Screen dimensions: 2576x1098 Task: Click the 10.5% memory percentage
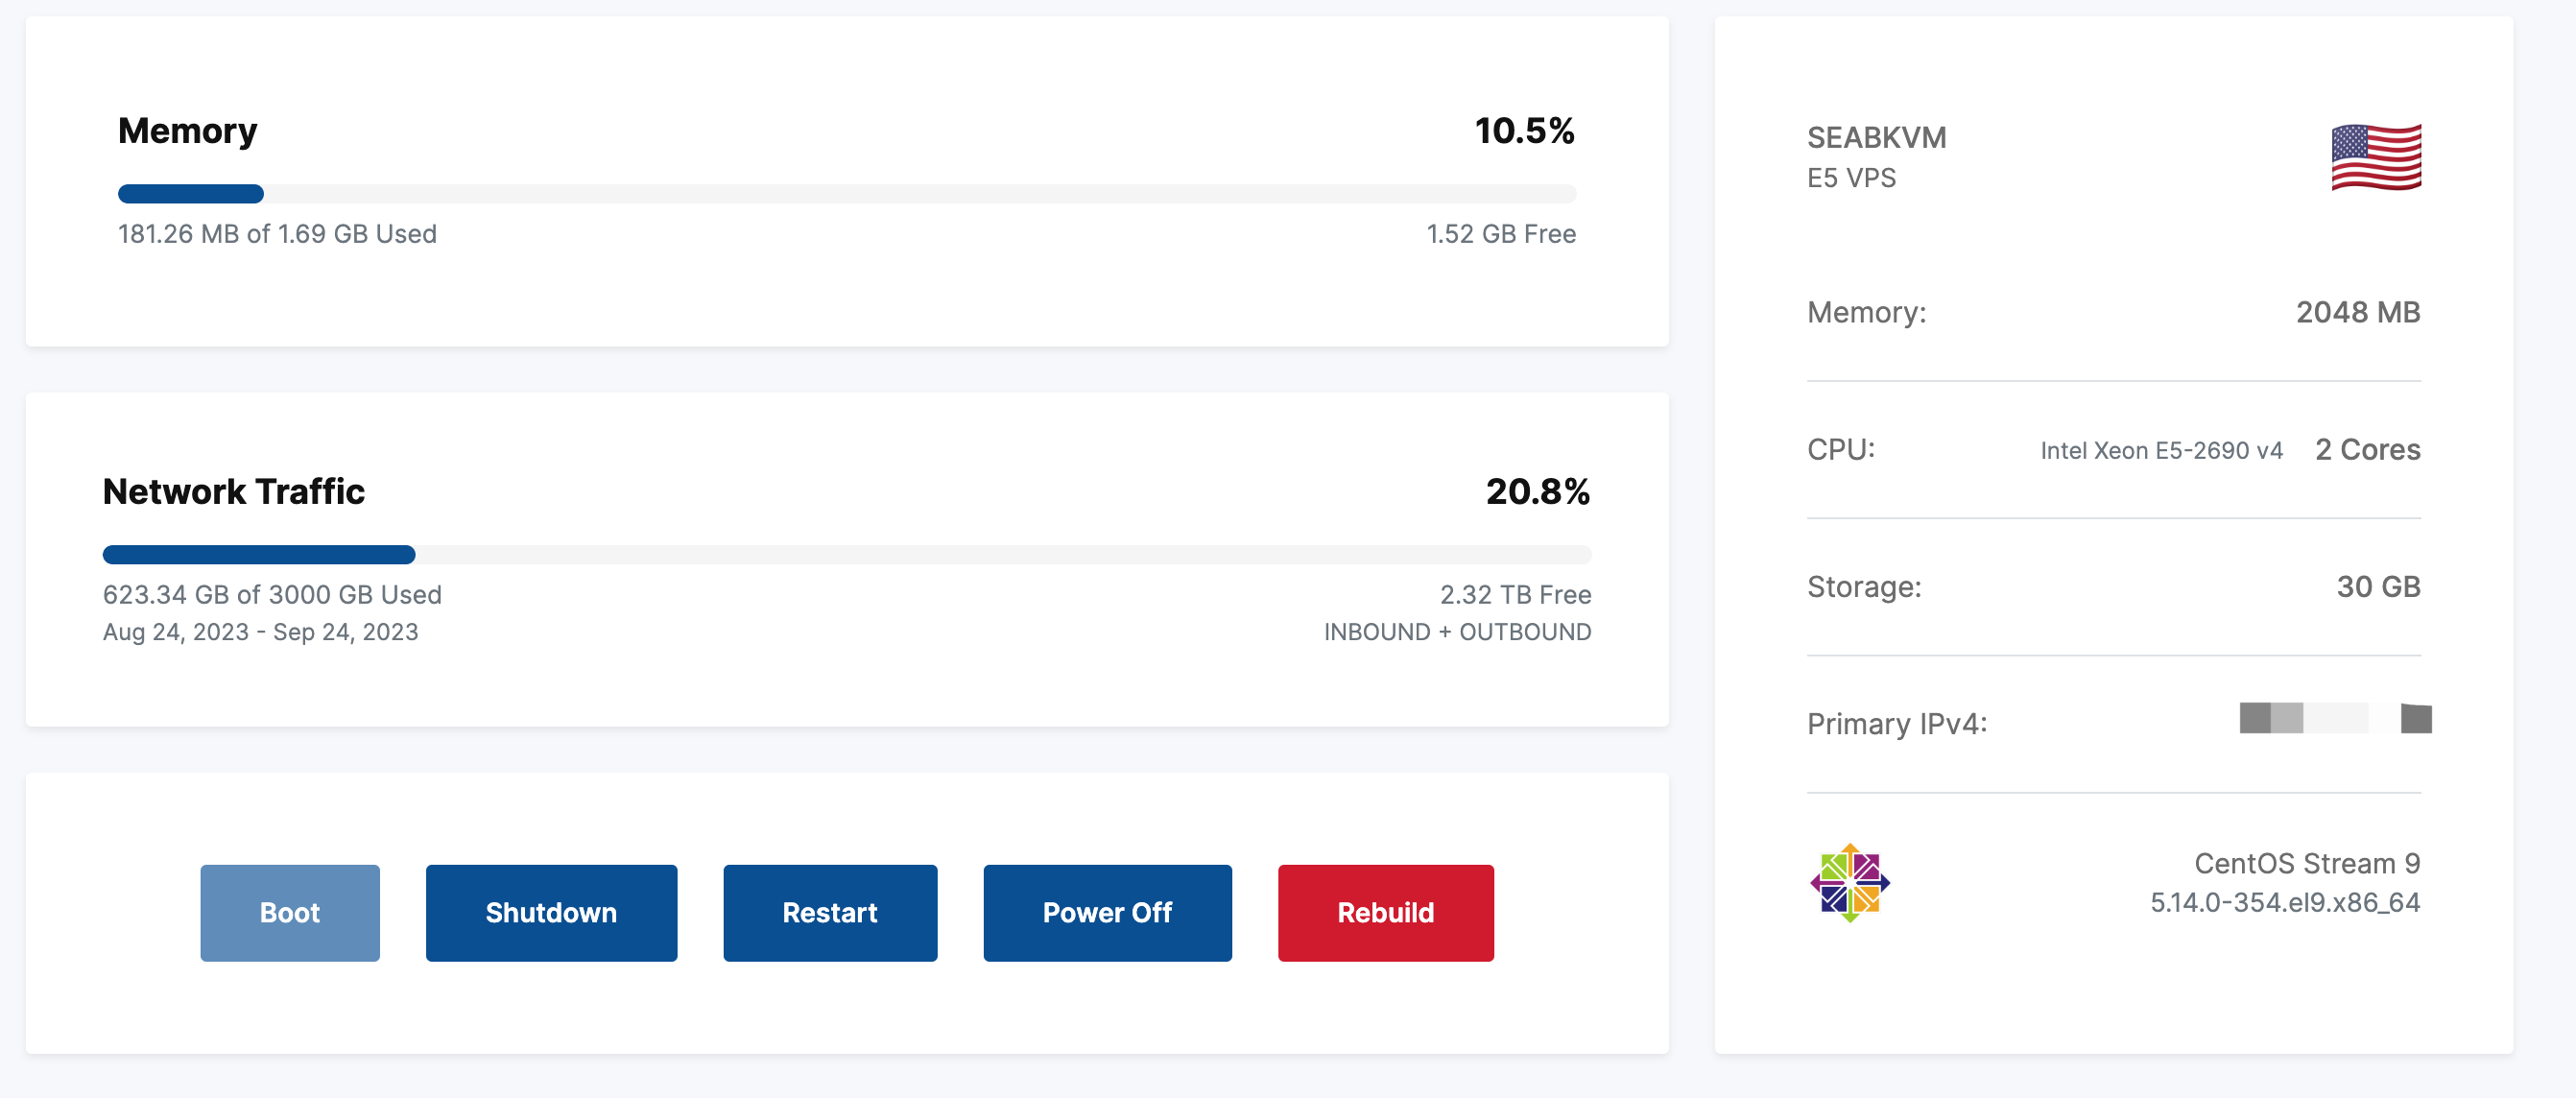tap(1524, 131)
